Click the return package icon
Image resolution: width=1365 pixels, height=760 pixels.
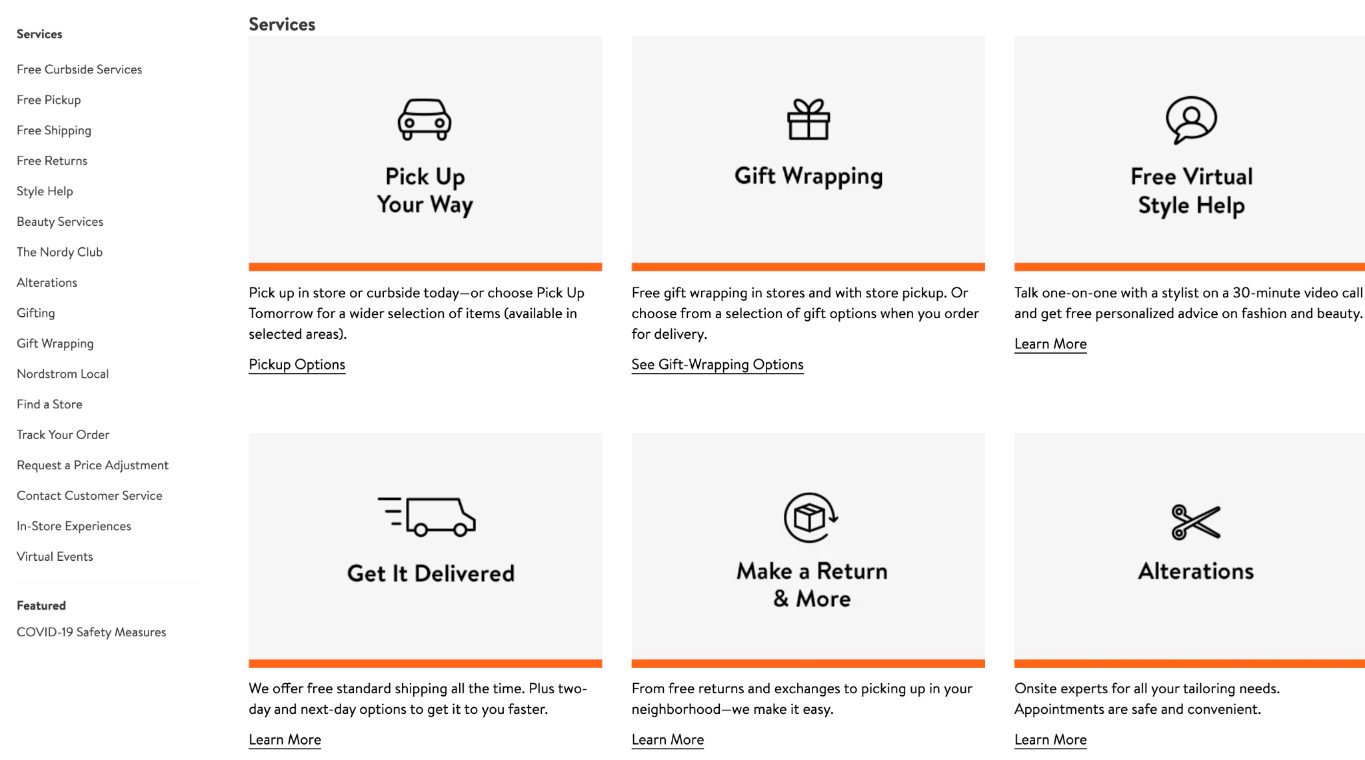(x=810, y=517)
